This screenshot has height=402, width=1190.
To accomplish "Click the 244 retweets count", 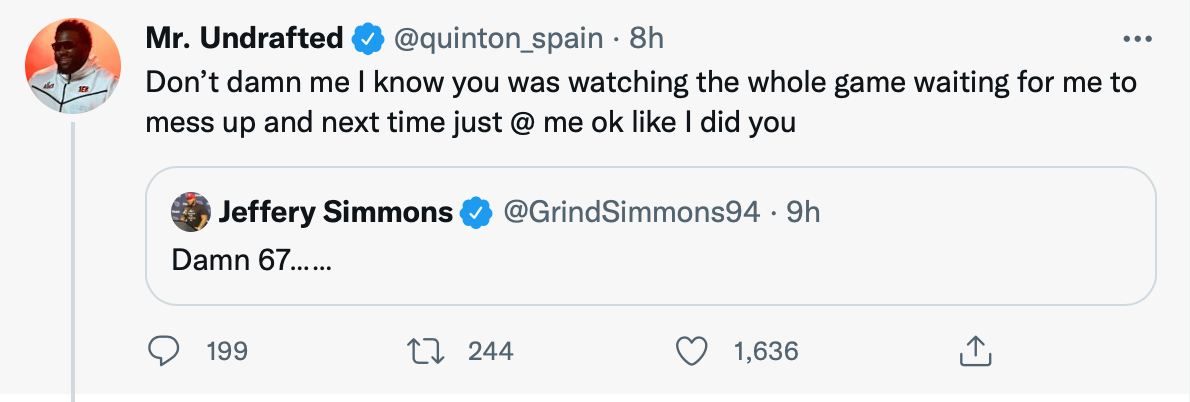I will 490,351.
